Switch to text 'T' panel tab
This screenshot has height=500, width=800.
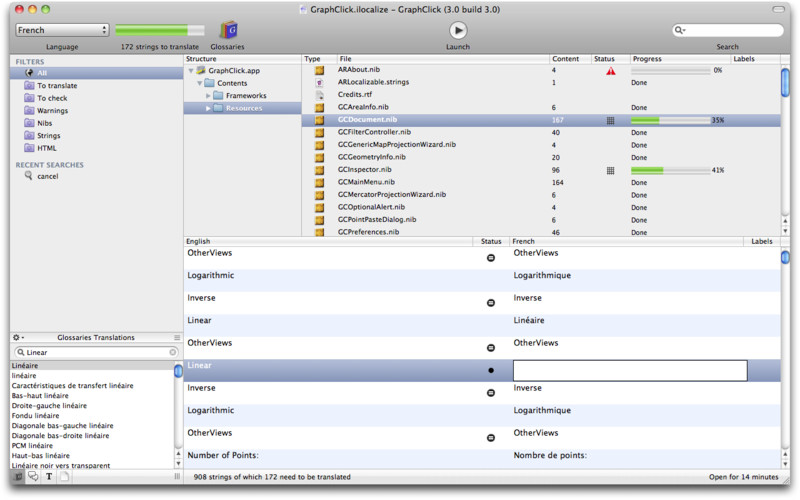point(49,477)
